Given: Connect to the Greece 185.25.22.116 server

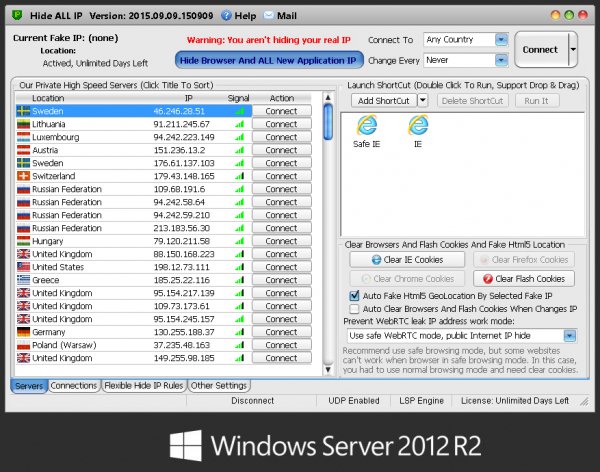Looking at the screenshot, I should [282, 280].
